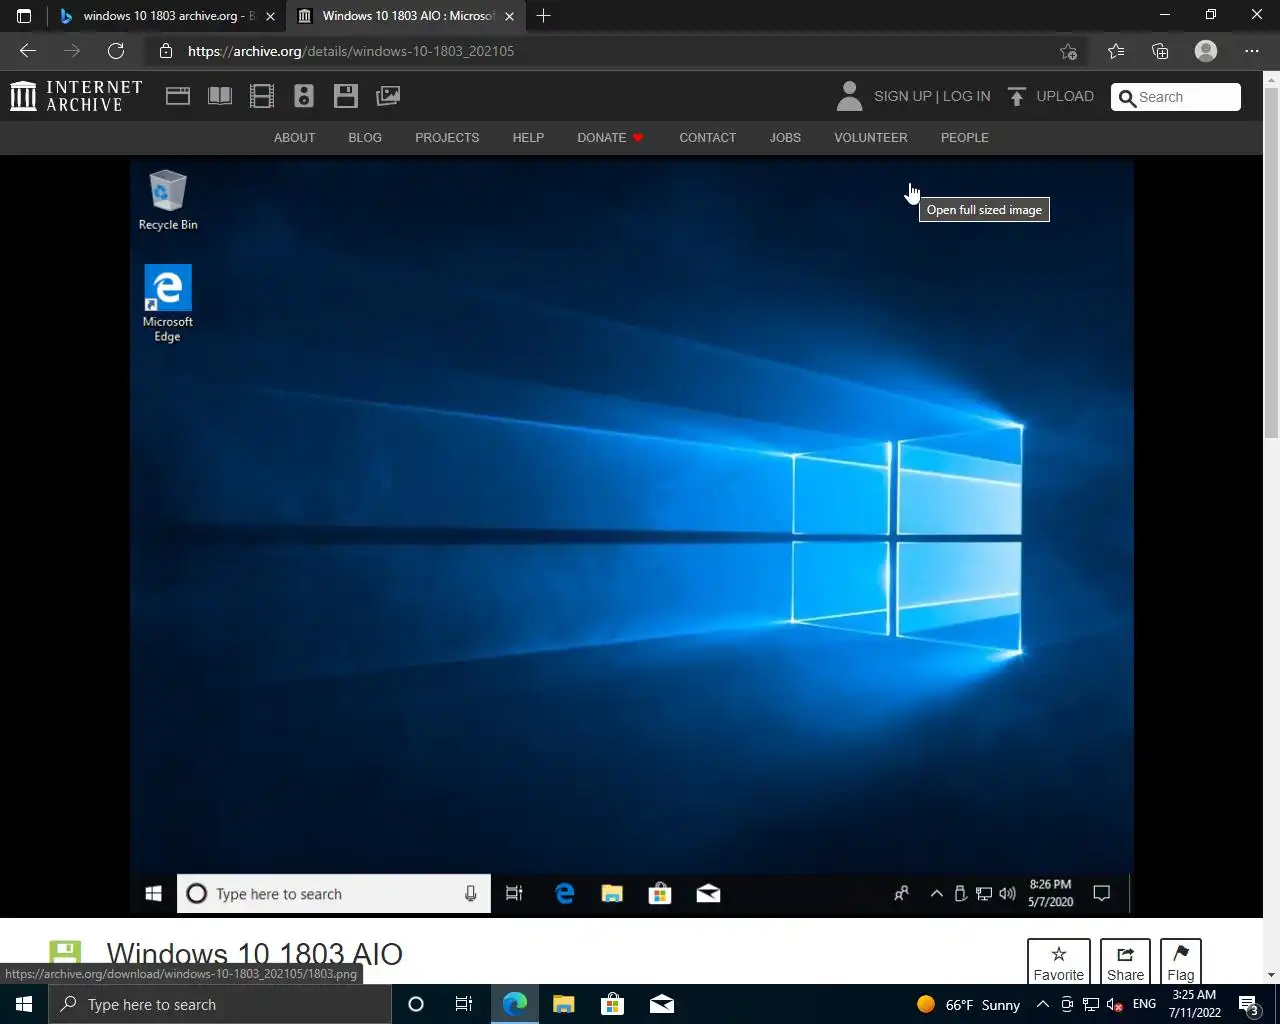Open the Internet Archive web (Wayback) icon
This screenshot has height=1024, width=1280.
point(178,96)
